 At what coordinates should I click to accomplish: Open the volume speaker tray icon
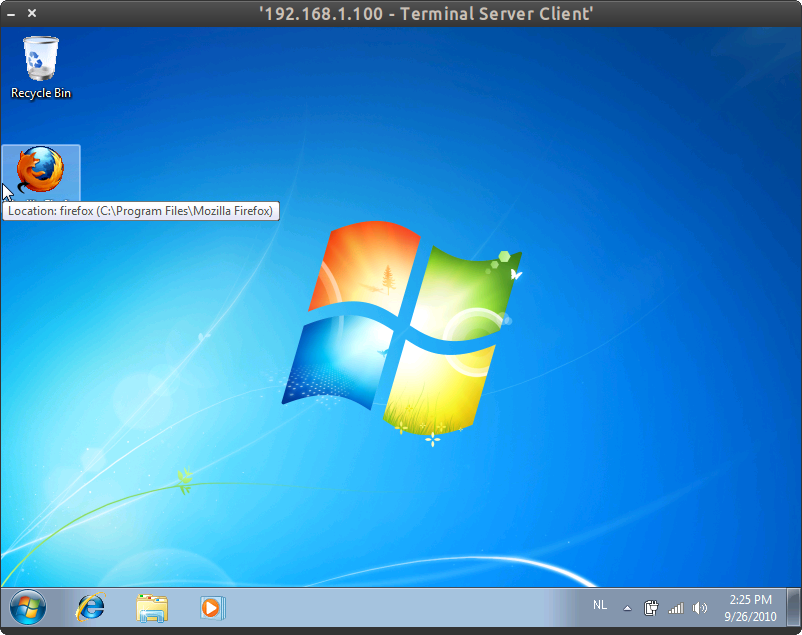700,608
